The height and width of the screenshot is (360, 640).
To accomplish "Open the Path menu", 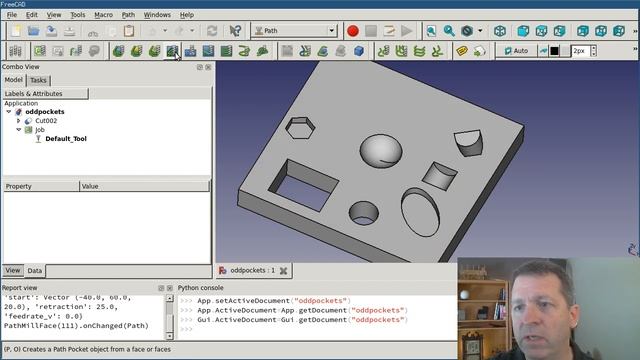I will (x=128, y=15).
